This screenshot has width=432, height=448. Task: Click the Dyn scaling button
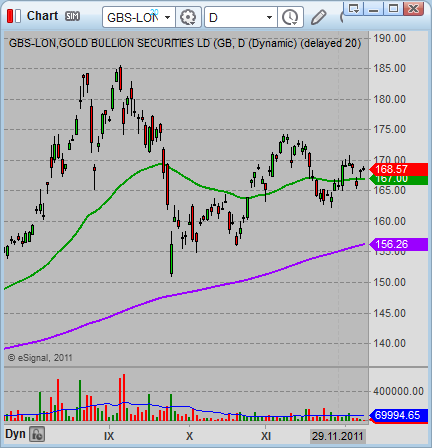point(15,434)
